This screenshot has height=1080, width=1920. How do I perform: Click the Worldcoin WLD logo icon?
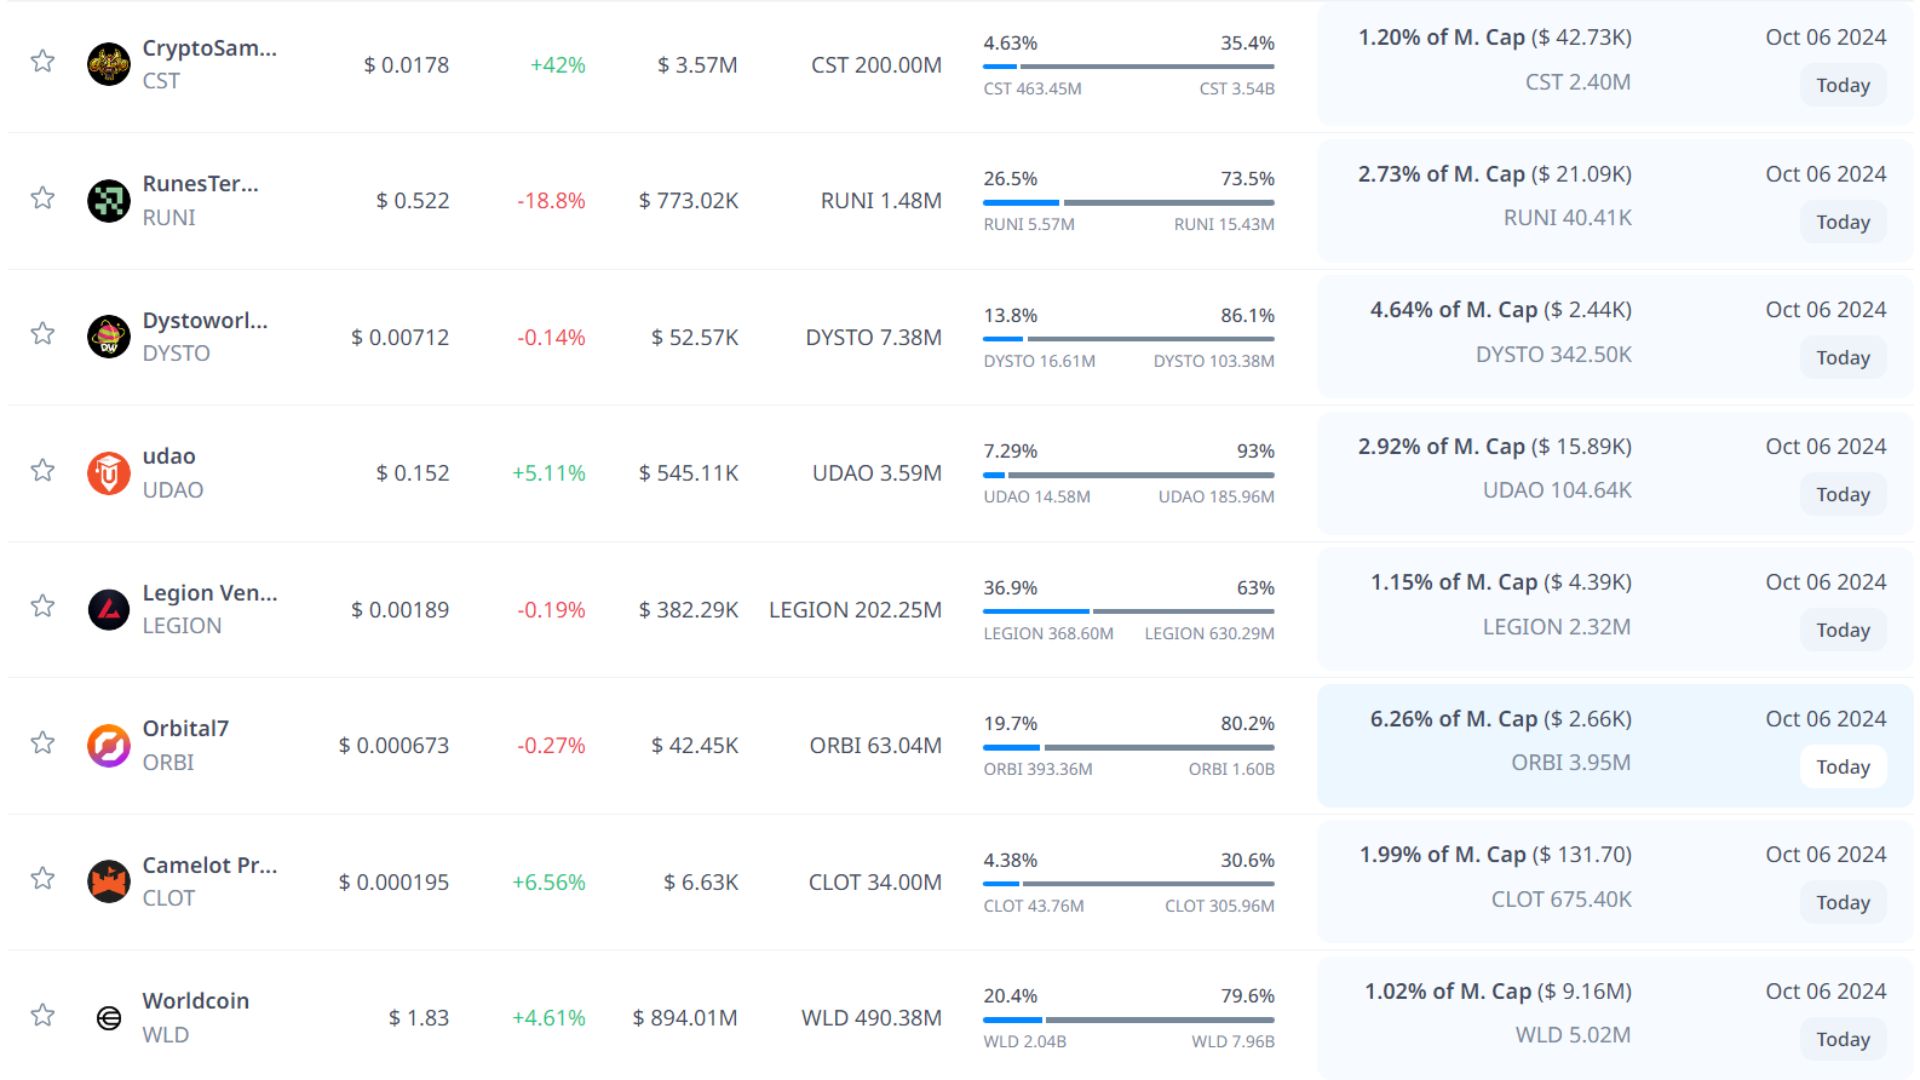tap(108, 1018)
